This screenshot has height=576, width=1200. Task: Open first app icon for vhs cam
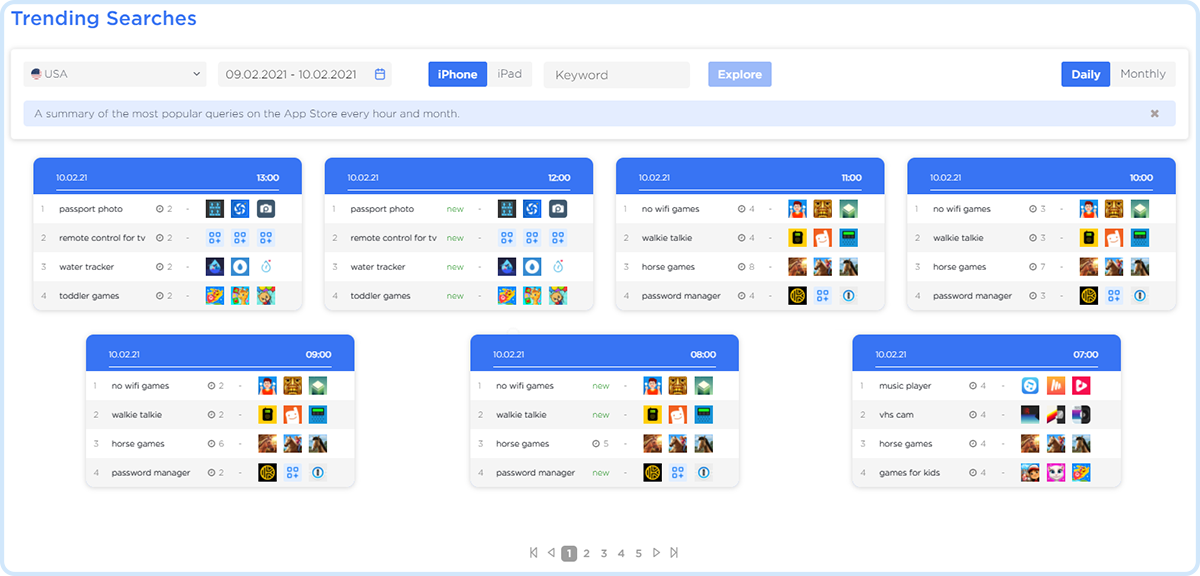[1030, 415]
